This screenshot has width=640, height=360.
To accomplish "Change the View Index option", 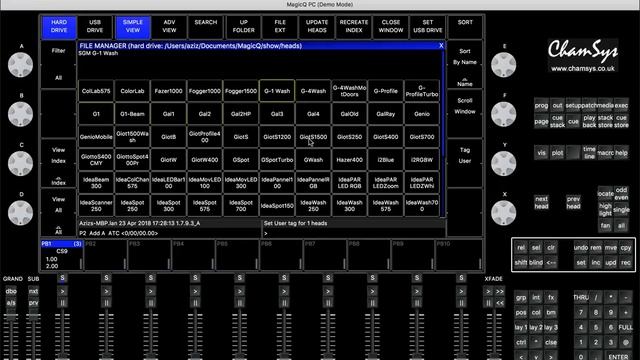I will [58, 163].
